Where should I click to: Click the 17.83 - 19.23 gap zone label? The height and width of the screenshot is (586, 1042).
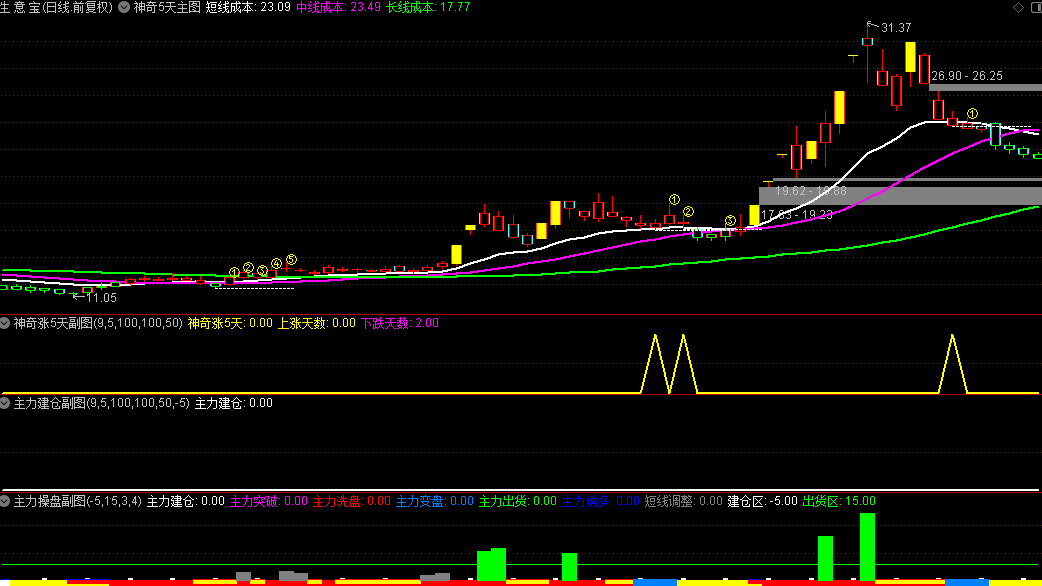click(797, 215)
